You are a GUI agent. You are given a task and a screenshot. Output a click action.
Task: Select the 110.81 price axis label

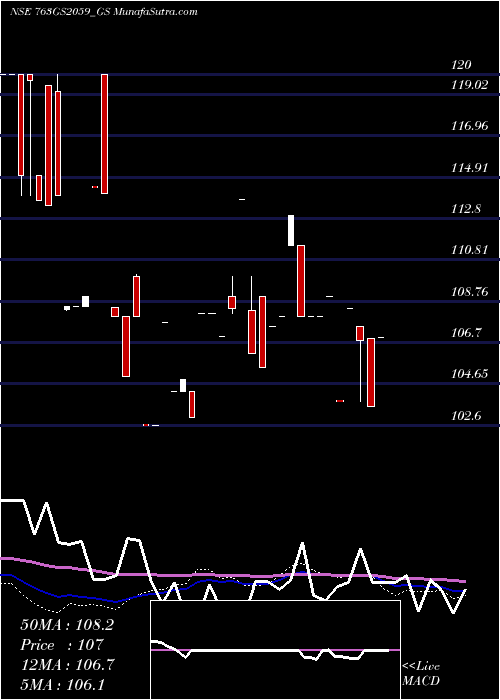[470, 250]
